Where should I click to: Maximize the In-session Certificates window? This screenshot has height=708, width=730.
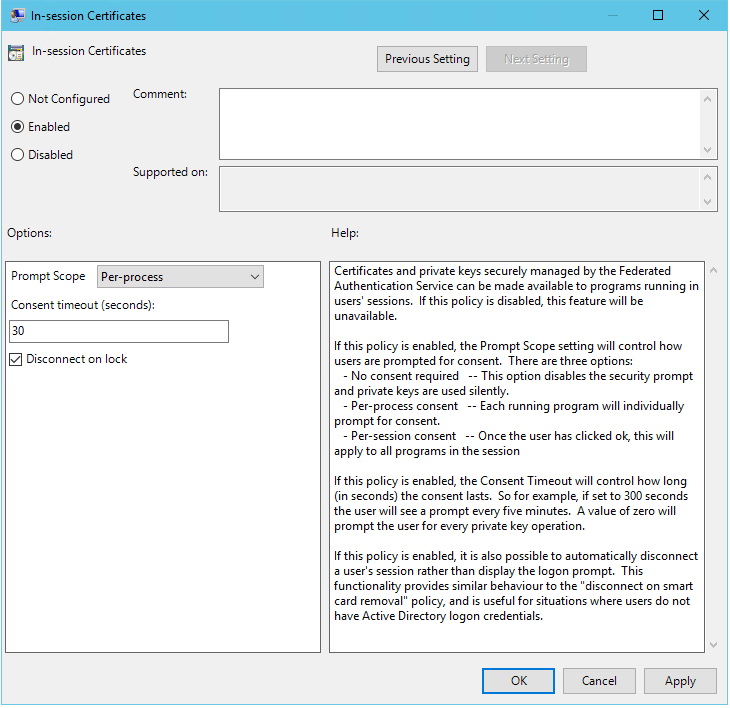[x=658, y=15]
